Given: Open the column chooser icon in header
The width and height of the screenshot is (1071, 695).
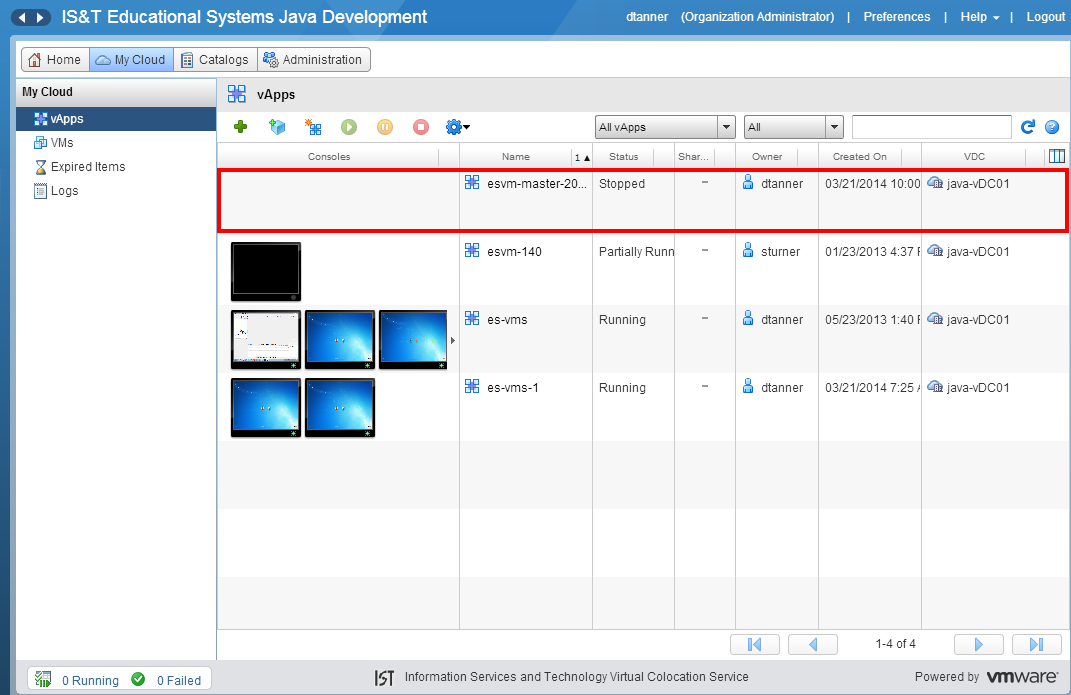Looking at the screenshot, I should pyautogui.click(x=1056, y=156).
